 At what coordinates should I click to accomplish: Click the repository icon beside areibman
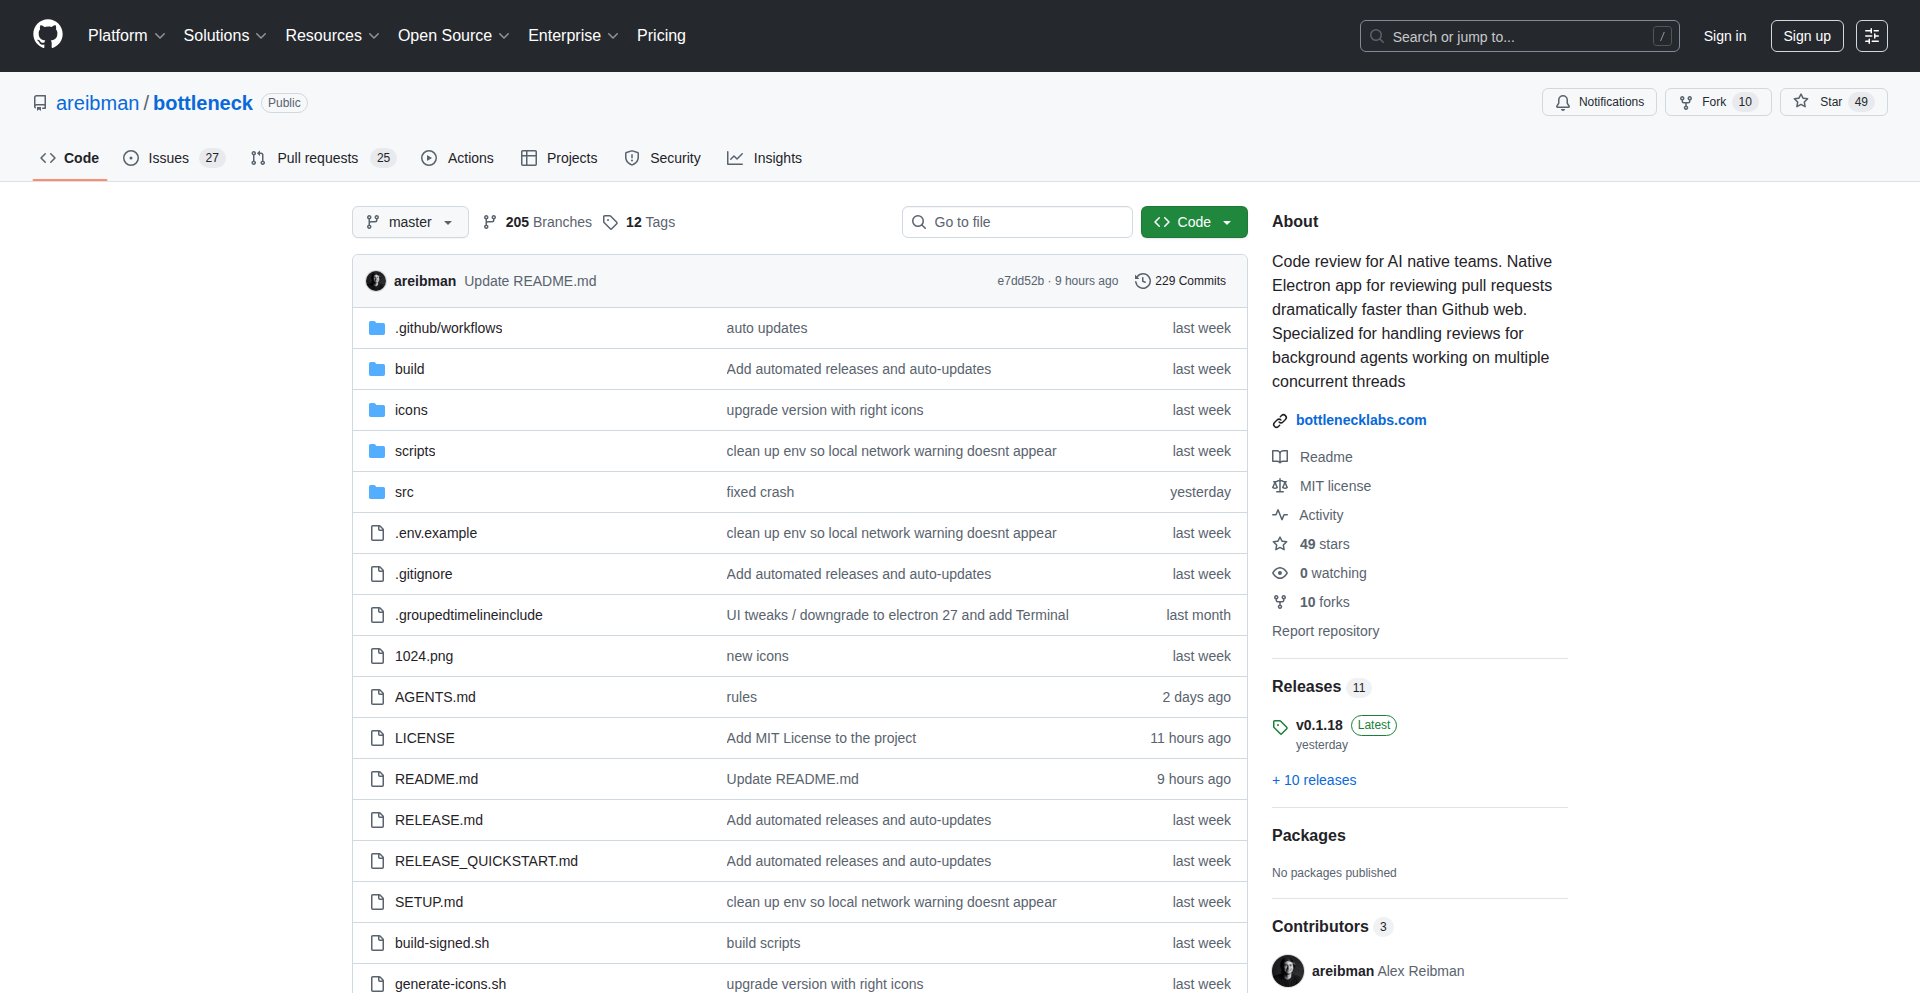pyautogui.click(x=40, y=103)
